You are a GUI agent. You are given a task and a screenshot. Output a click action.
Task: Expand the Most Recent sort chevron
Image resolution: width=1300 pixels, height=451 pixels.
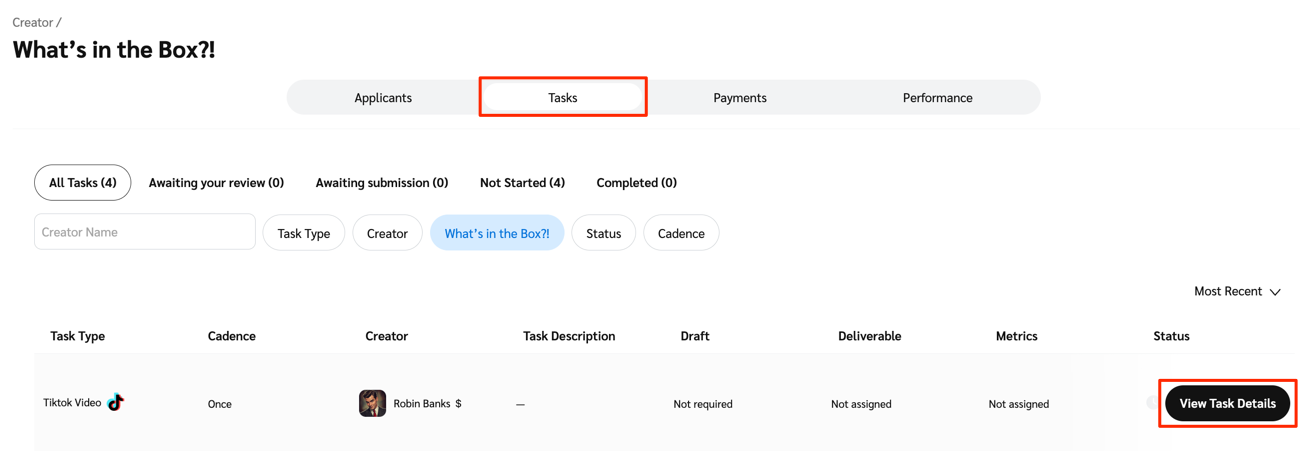click(x=1275, y=292)
